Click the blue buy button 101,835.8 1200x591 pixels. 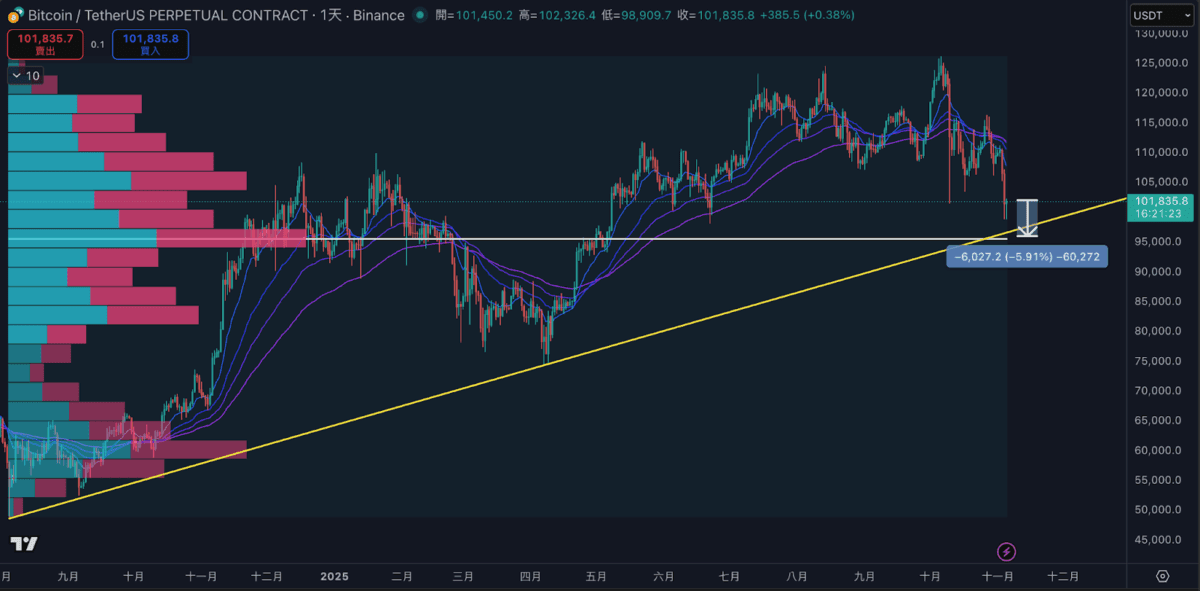[149, 44]
